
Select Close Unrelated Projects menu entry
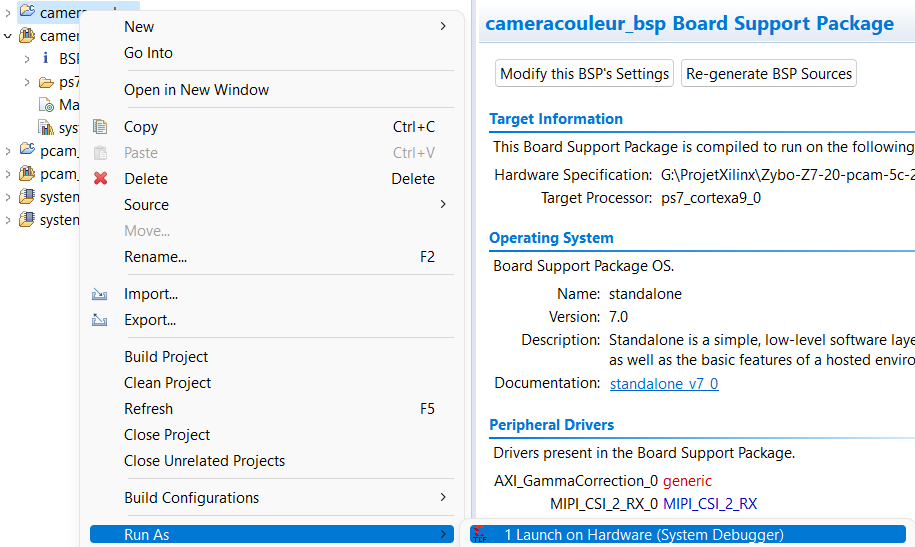click(x=204, y=461)
